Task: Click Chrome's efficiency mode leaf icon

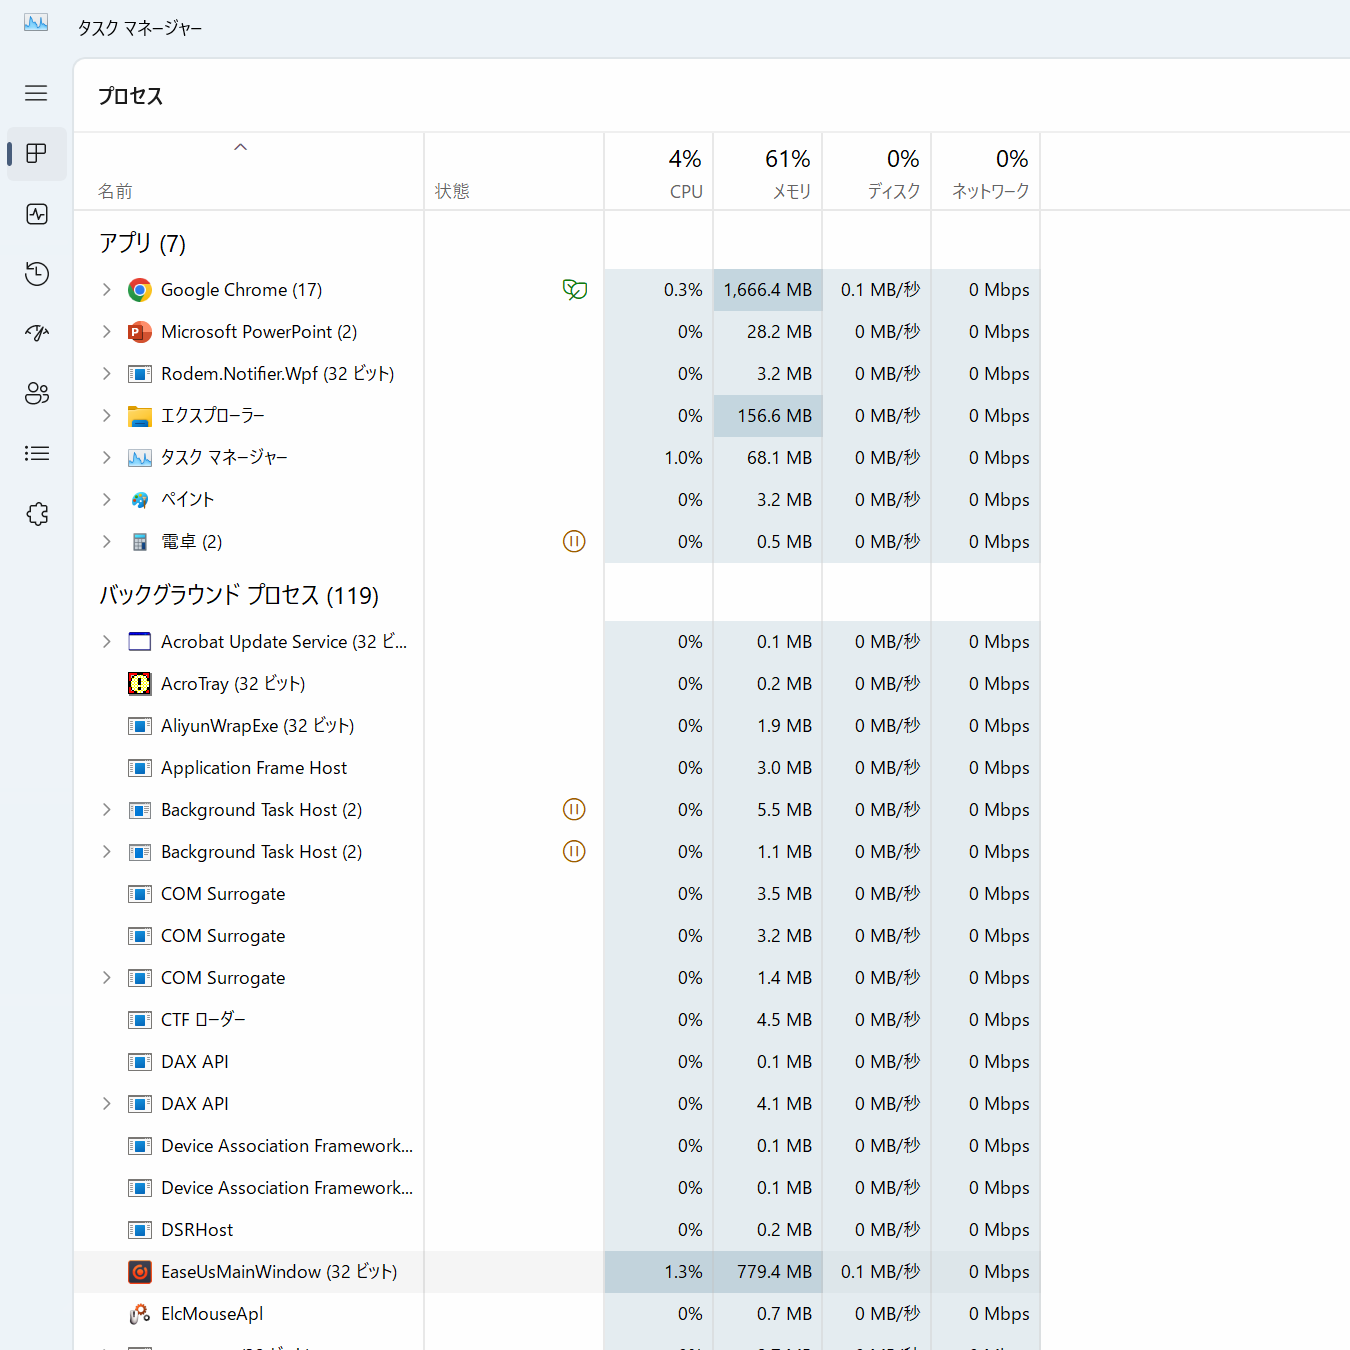Action: click(574, 290)
